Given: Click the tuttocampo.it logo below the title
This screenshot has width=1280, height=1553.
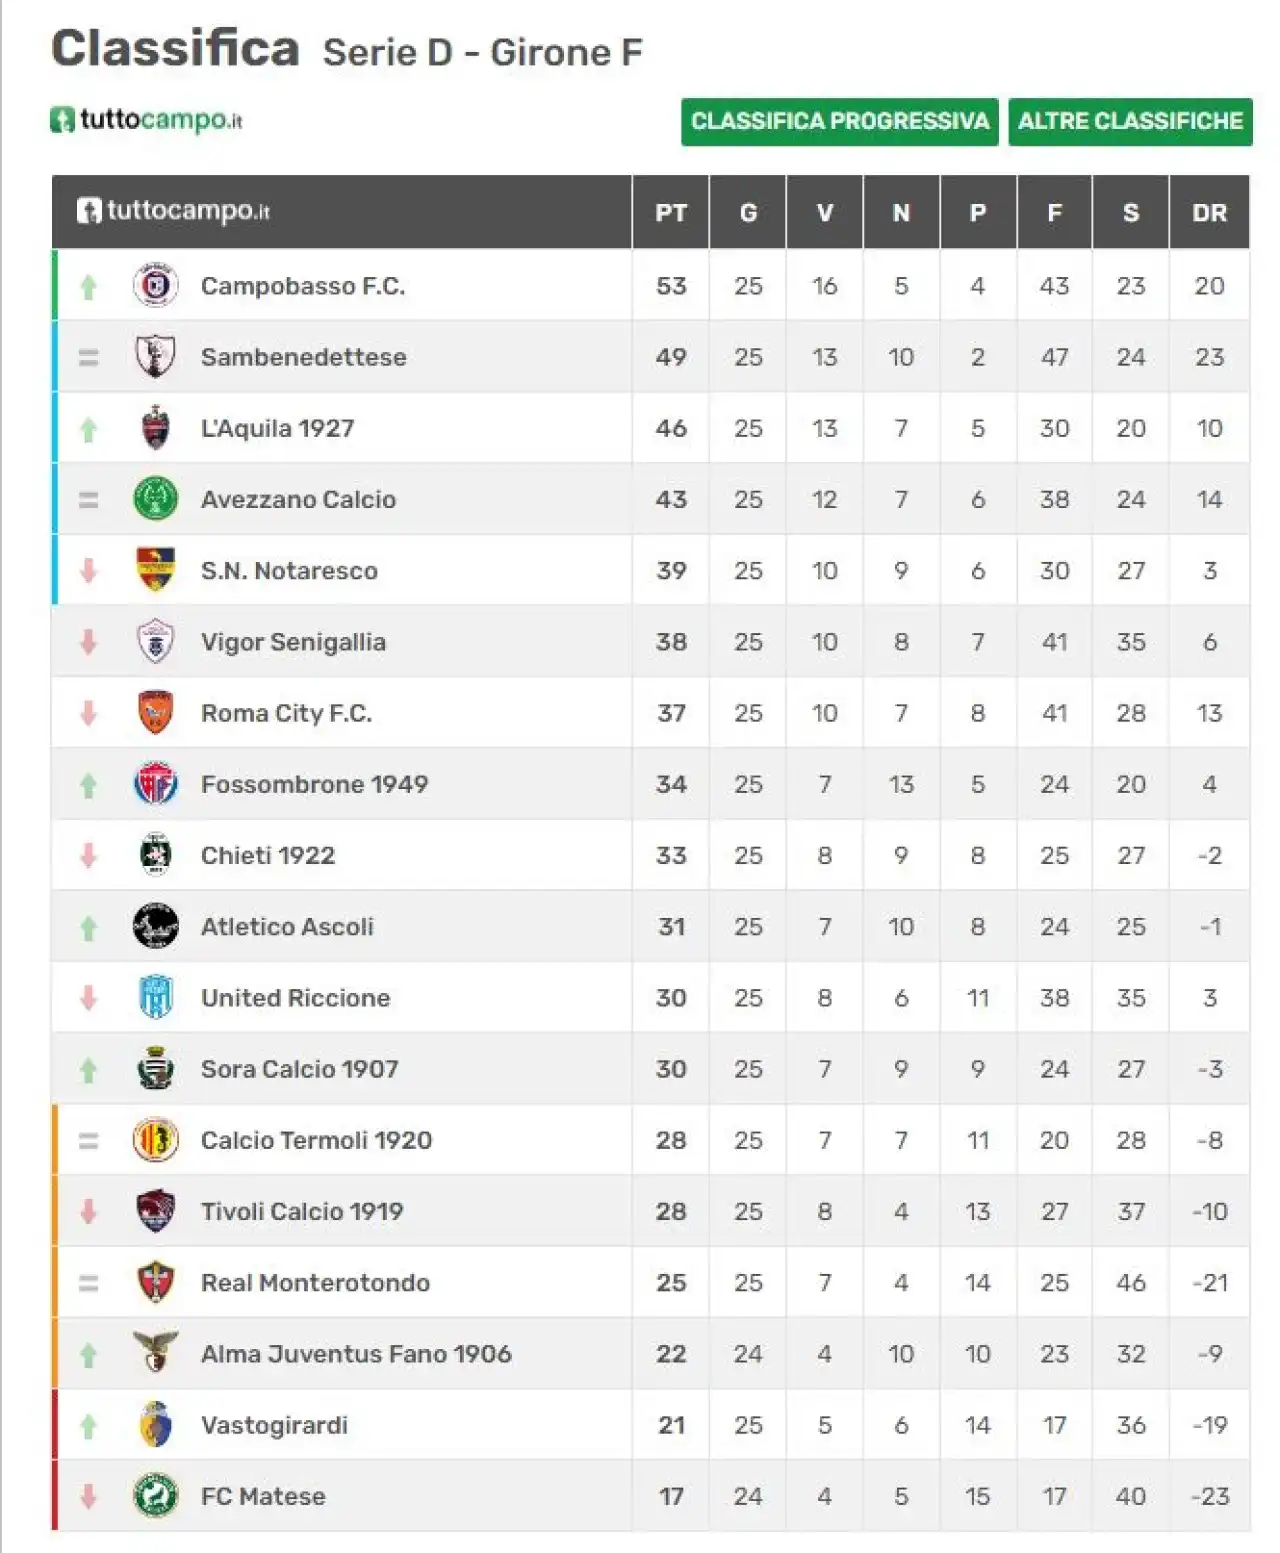Looking at the screenshot, I should (147, 120).
